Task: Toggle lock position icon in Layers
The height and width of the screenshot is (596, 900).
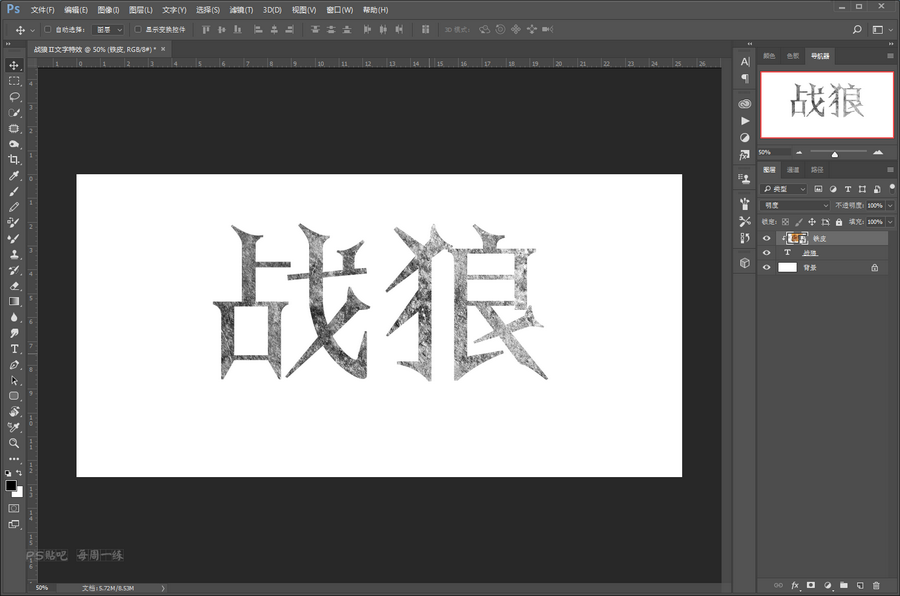Action: click(812, 222)
